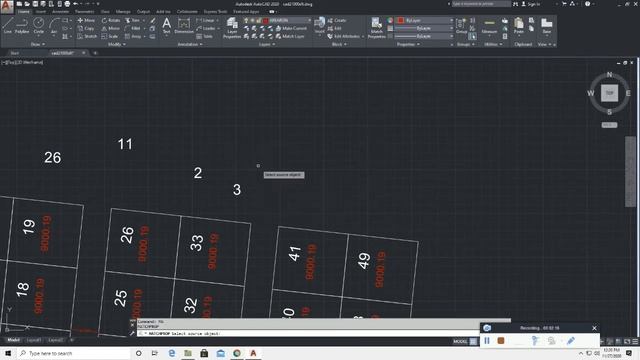Activate the Copy command
Image resolution: width=640 pixels, height=360 pixels.
[x=86, y=28]
